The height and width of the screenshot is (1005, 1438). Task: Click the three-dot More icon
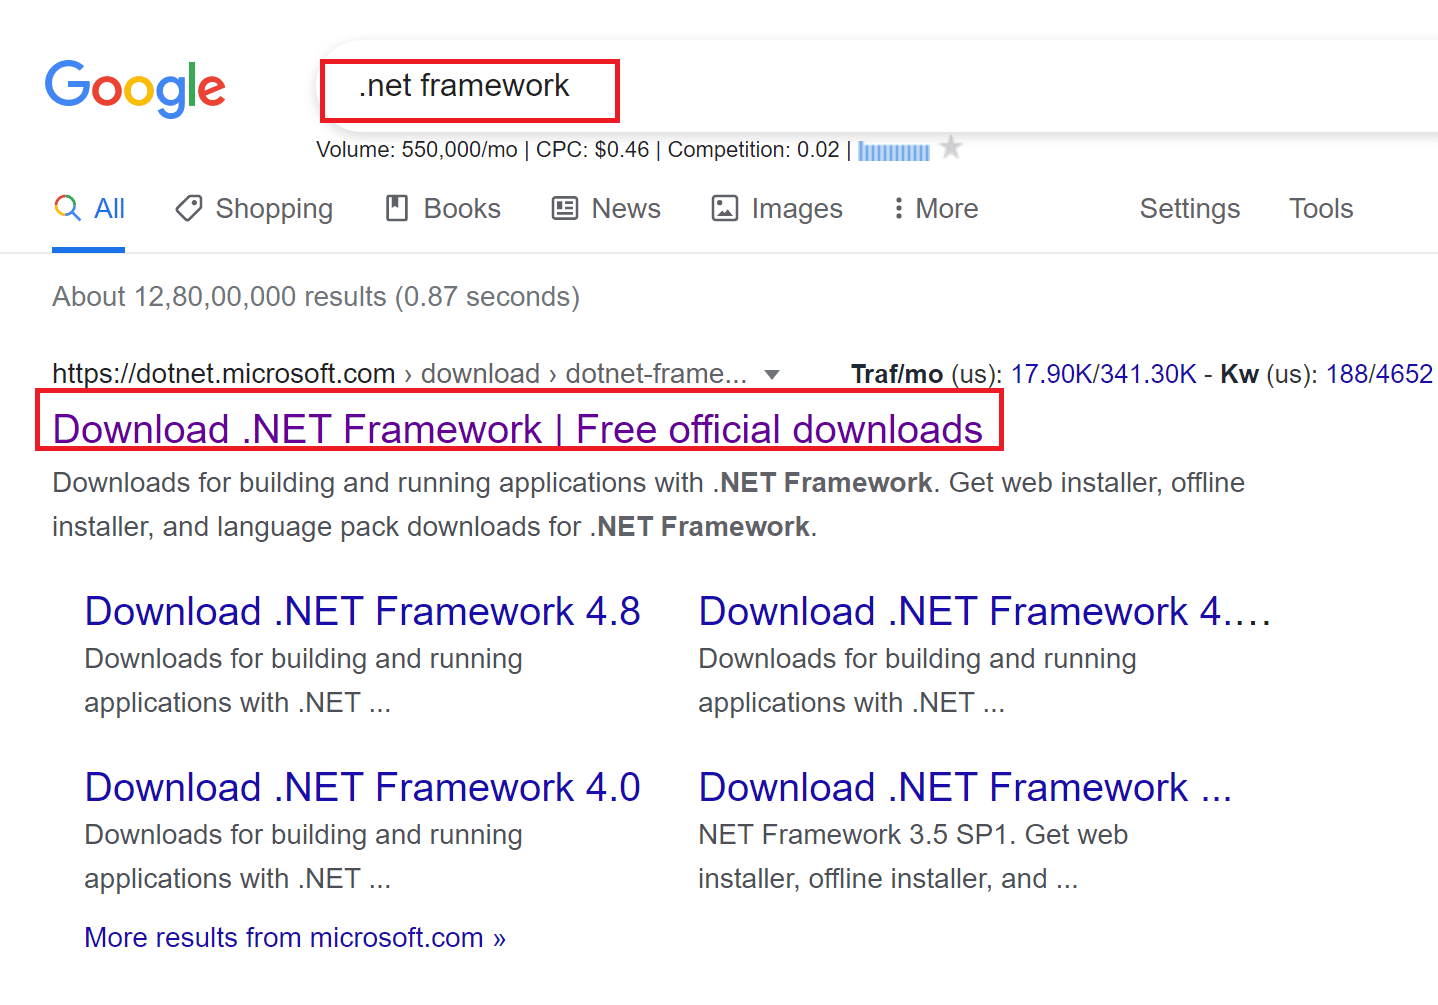pos(899,208)
